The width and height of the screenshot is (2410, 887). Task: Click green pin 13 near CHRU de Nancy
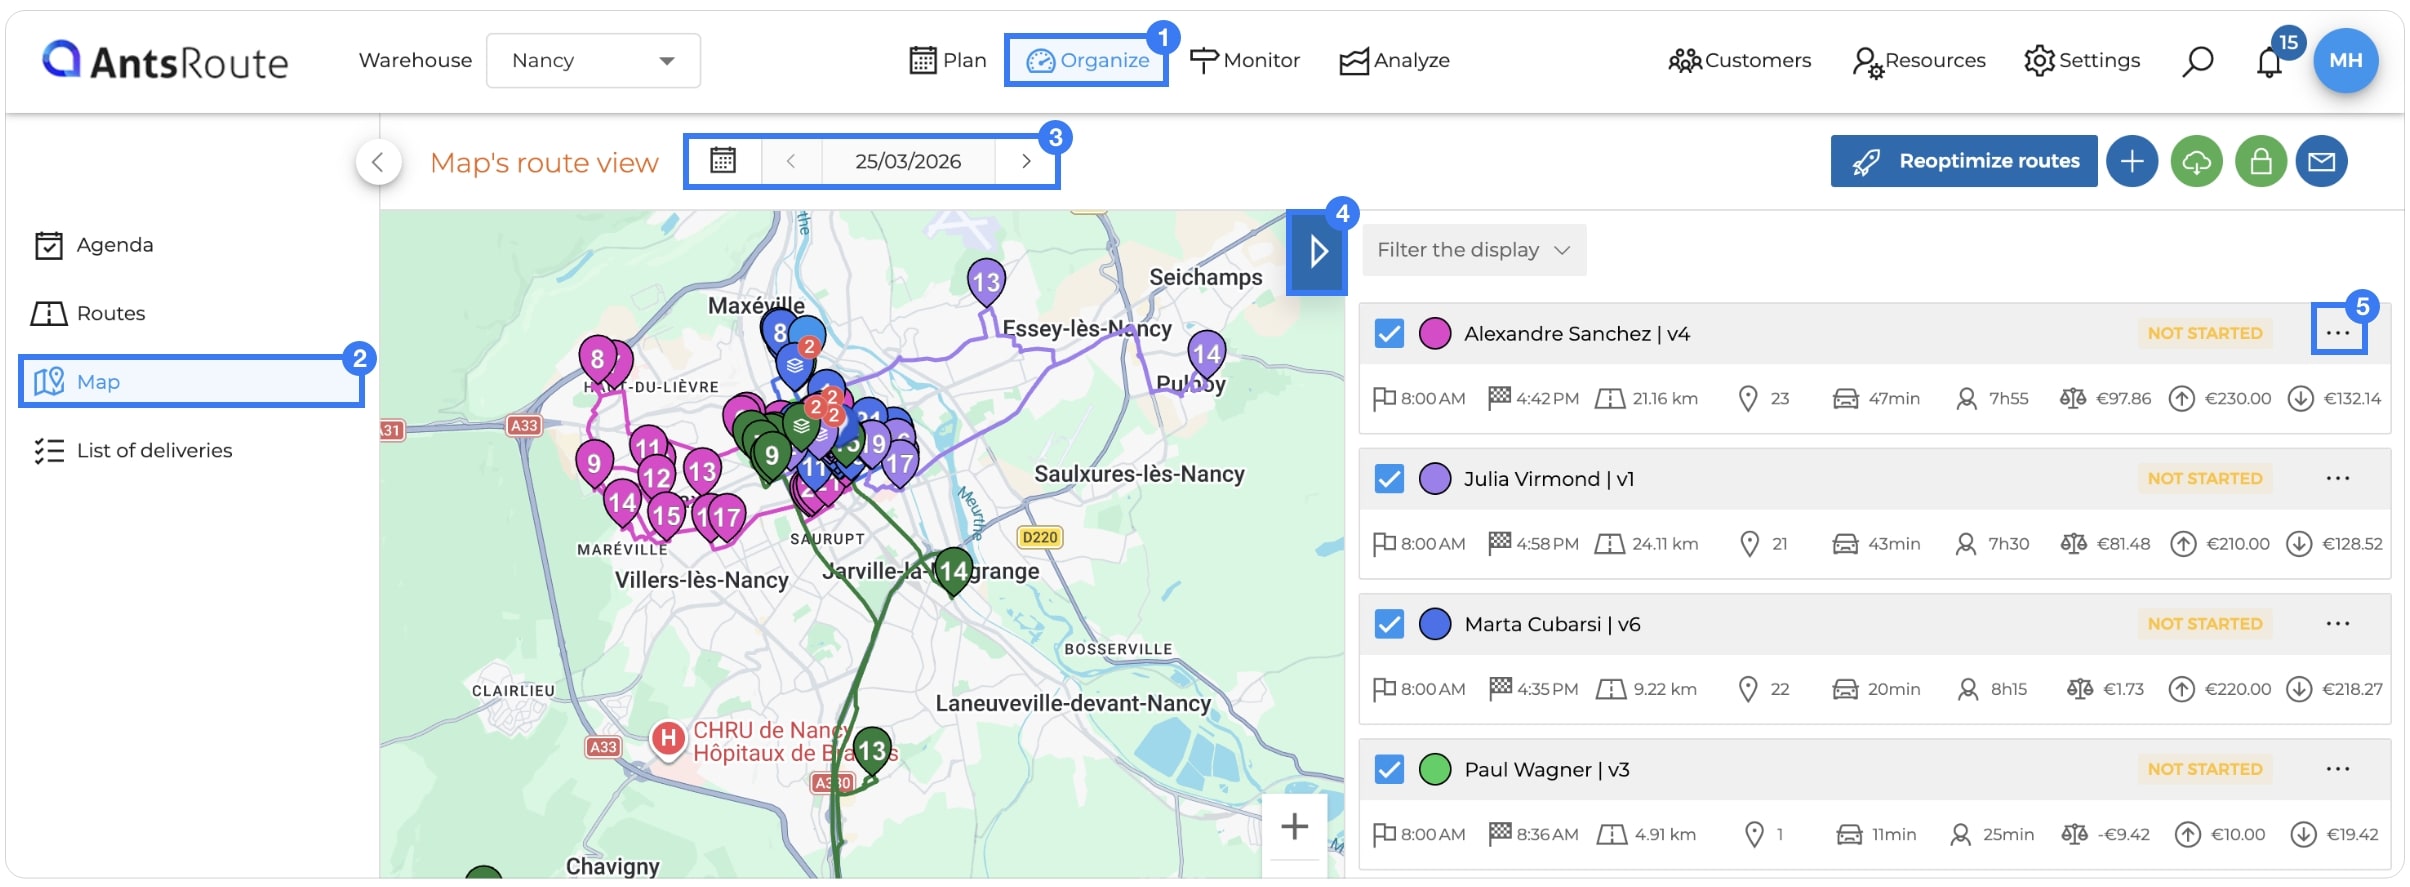872,751
